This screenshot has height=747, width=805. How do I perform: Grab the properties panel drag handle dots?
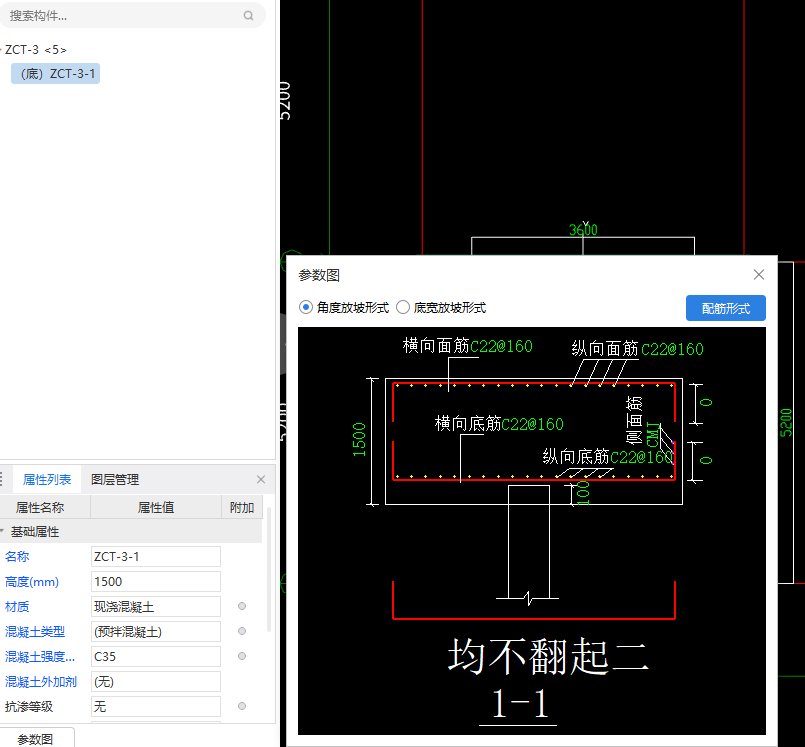click(x=2, y=480)
